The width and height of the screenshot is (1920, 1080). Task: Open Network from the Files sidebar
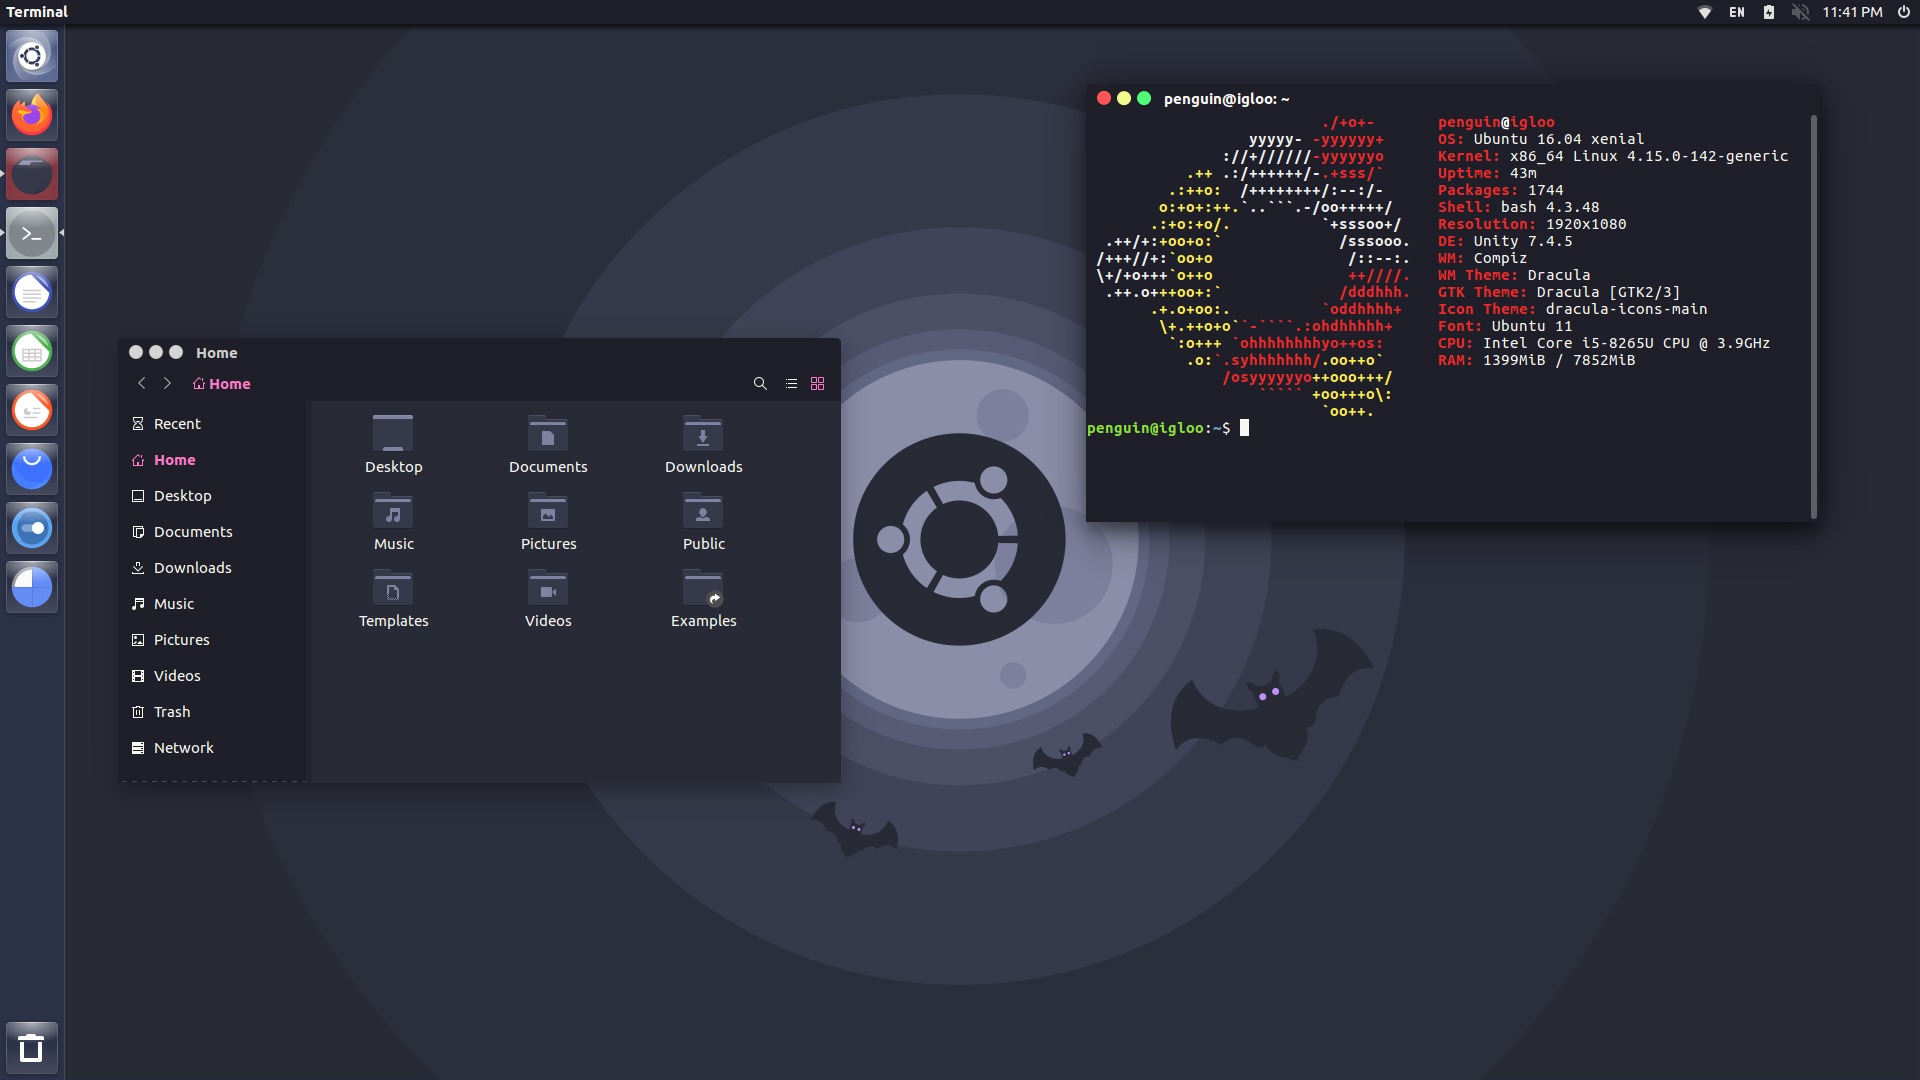click(214, 748)
